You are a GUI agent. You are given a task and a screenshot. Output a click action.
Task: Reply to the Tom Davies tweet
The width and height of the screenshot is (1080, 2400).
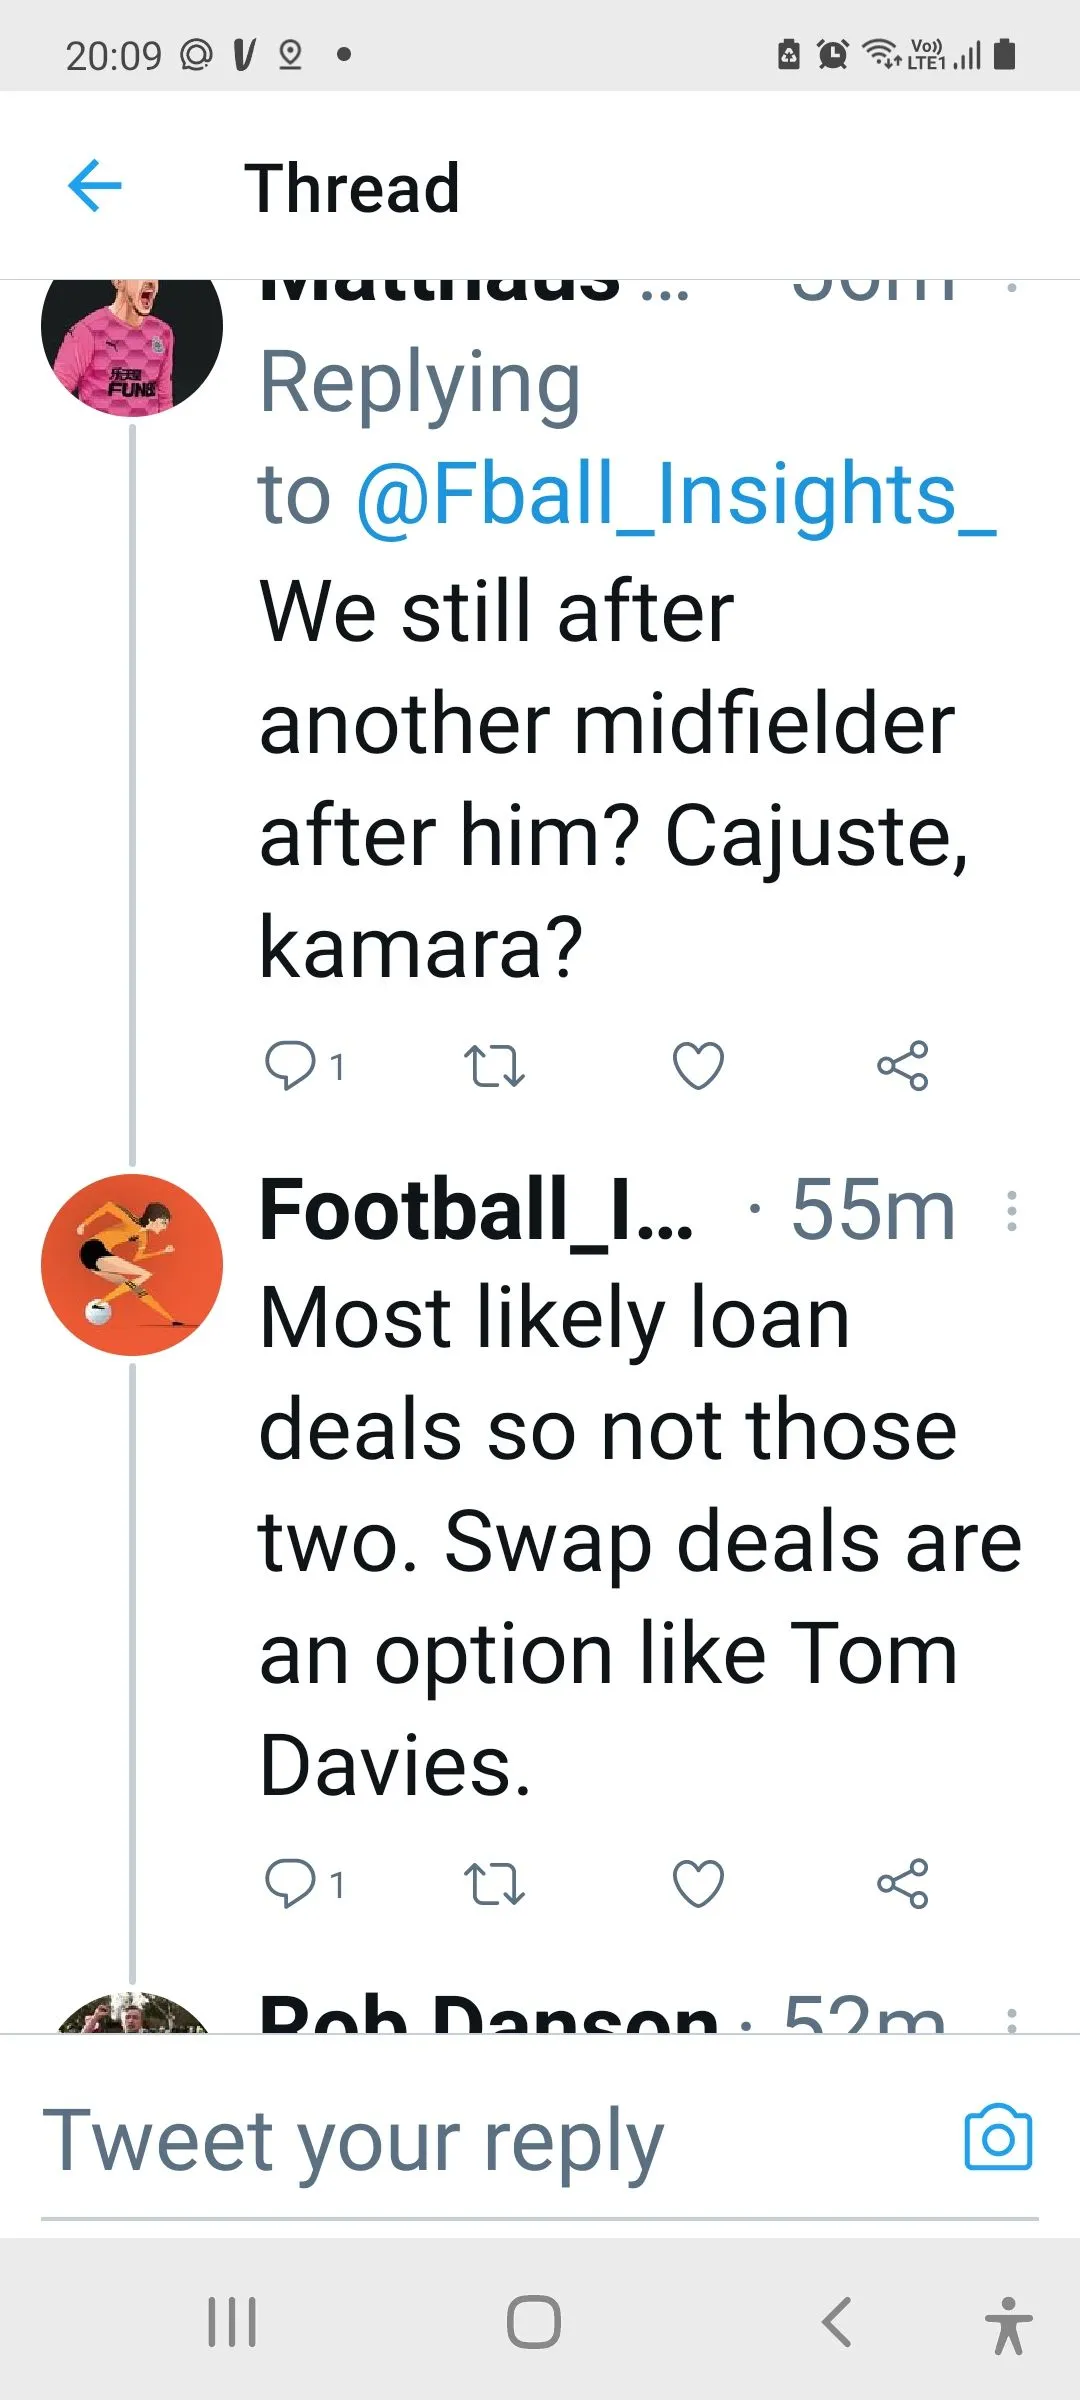[x=290, y=1885]
